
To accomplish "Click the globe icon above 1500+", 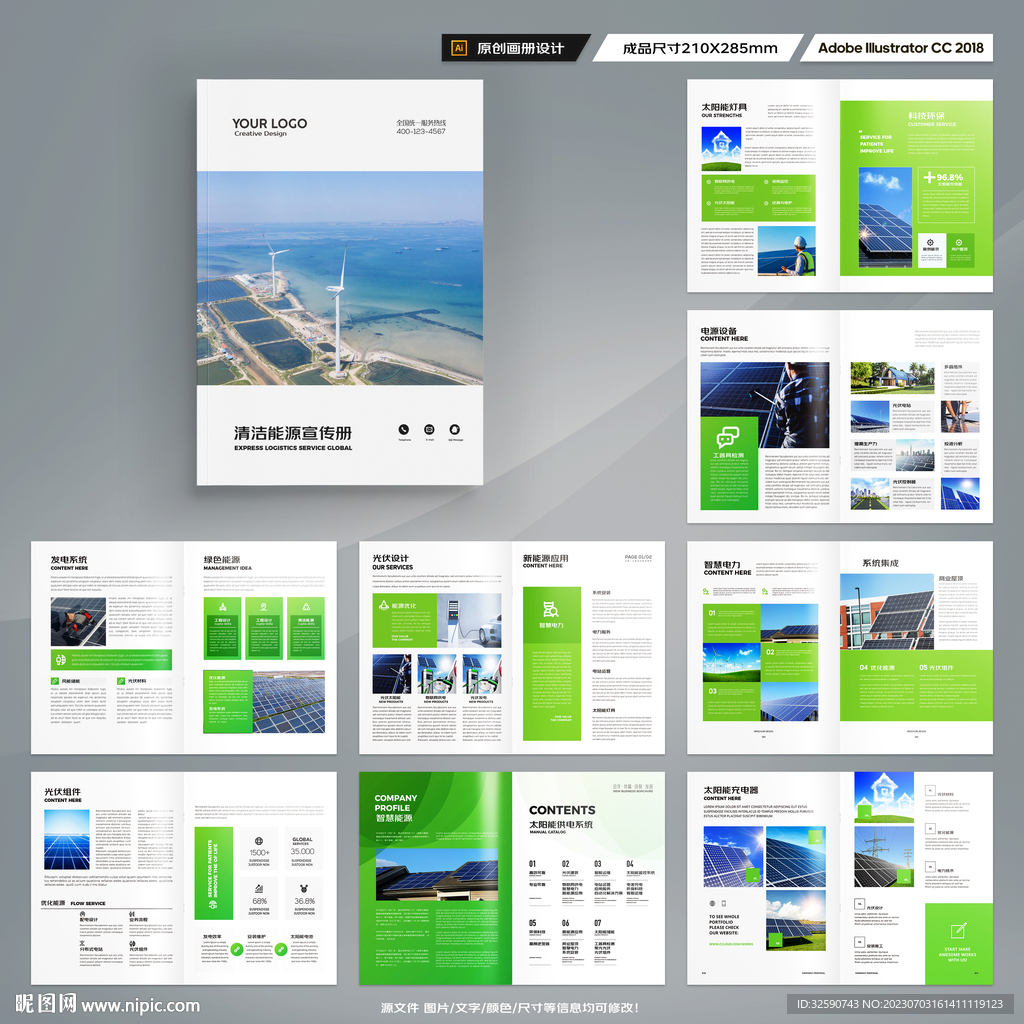I will tap(259, 841).
